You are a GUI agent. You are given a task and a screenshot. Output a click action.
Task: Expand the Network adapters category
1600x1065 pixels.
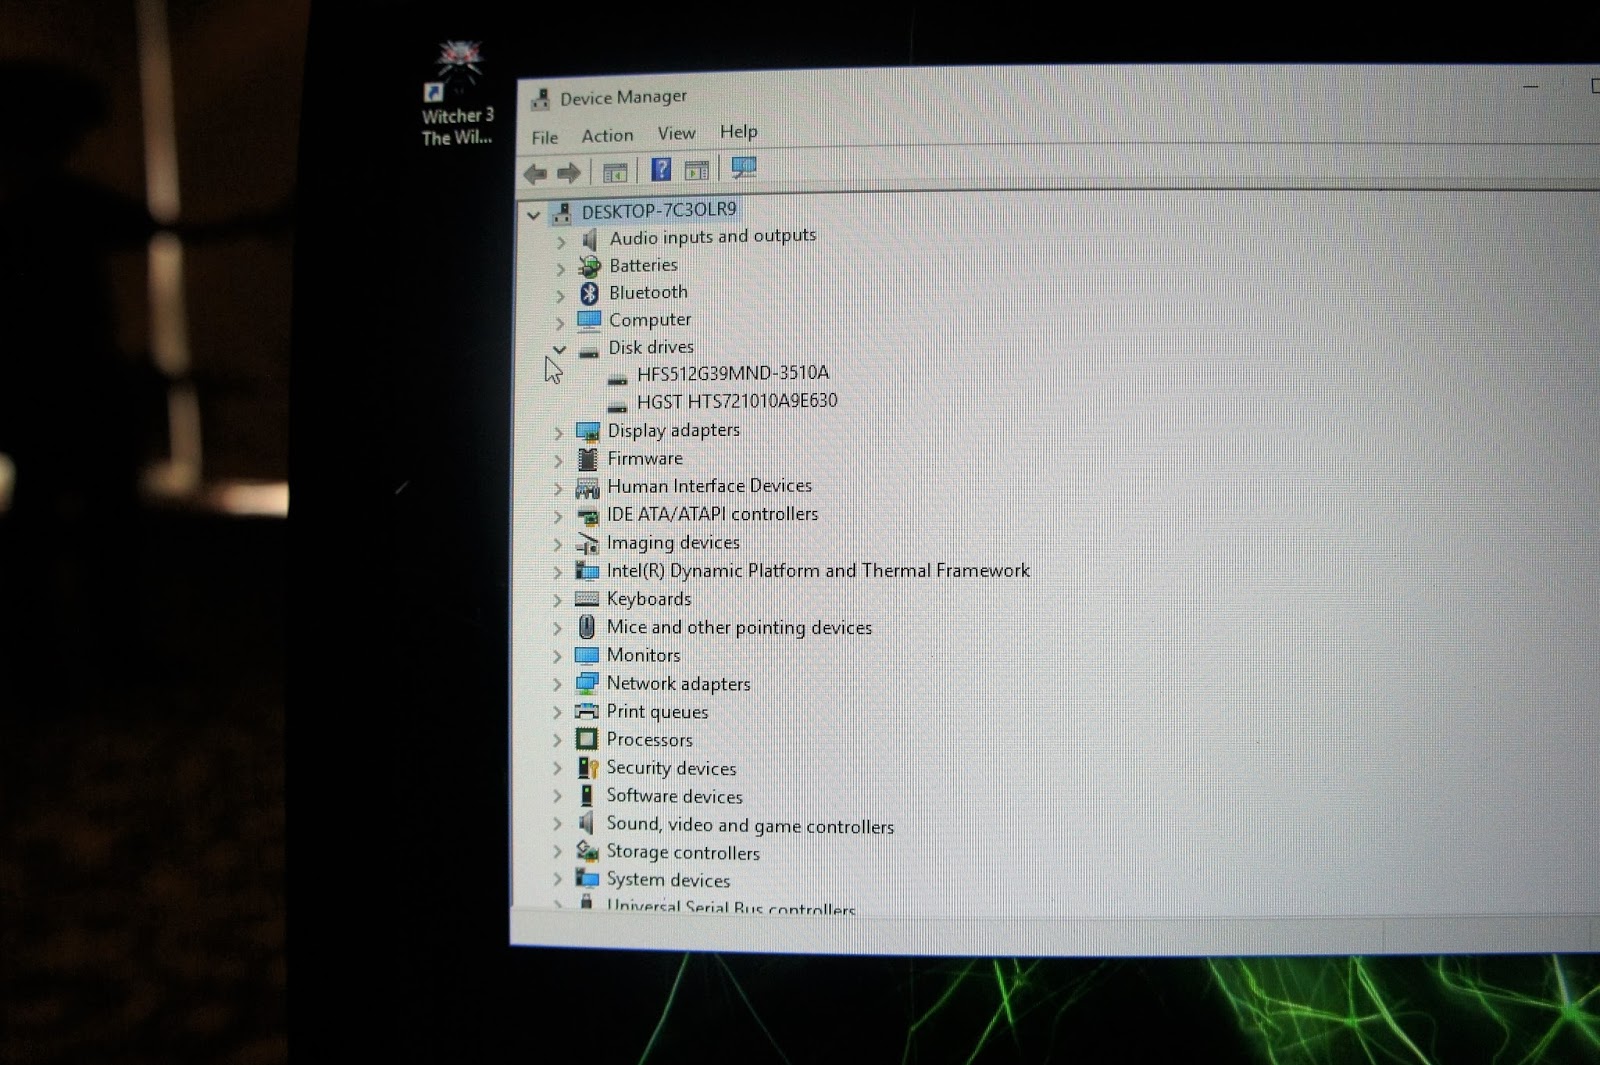point(558,685)
